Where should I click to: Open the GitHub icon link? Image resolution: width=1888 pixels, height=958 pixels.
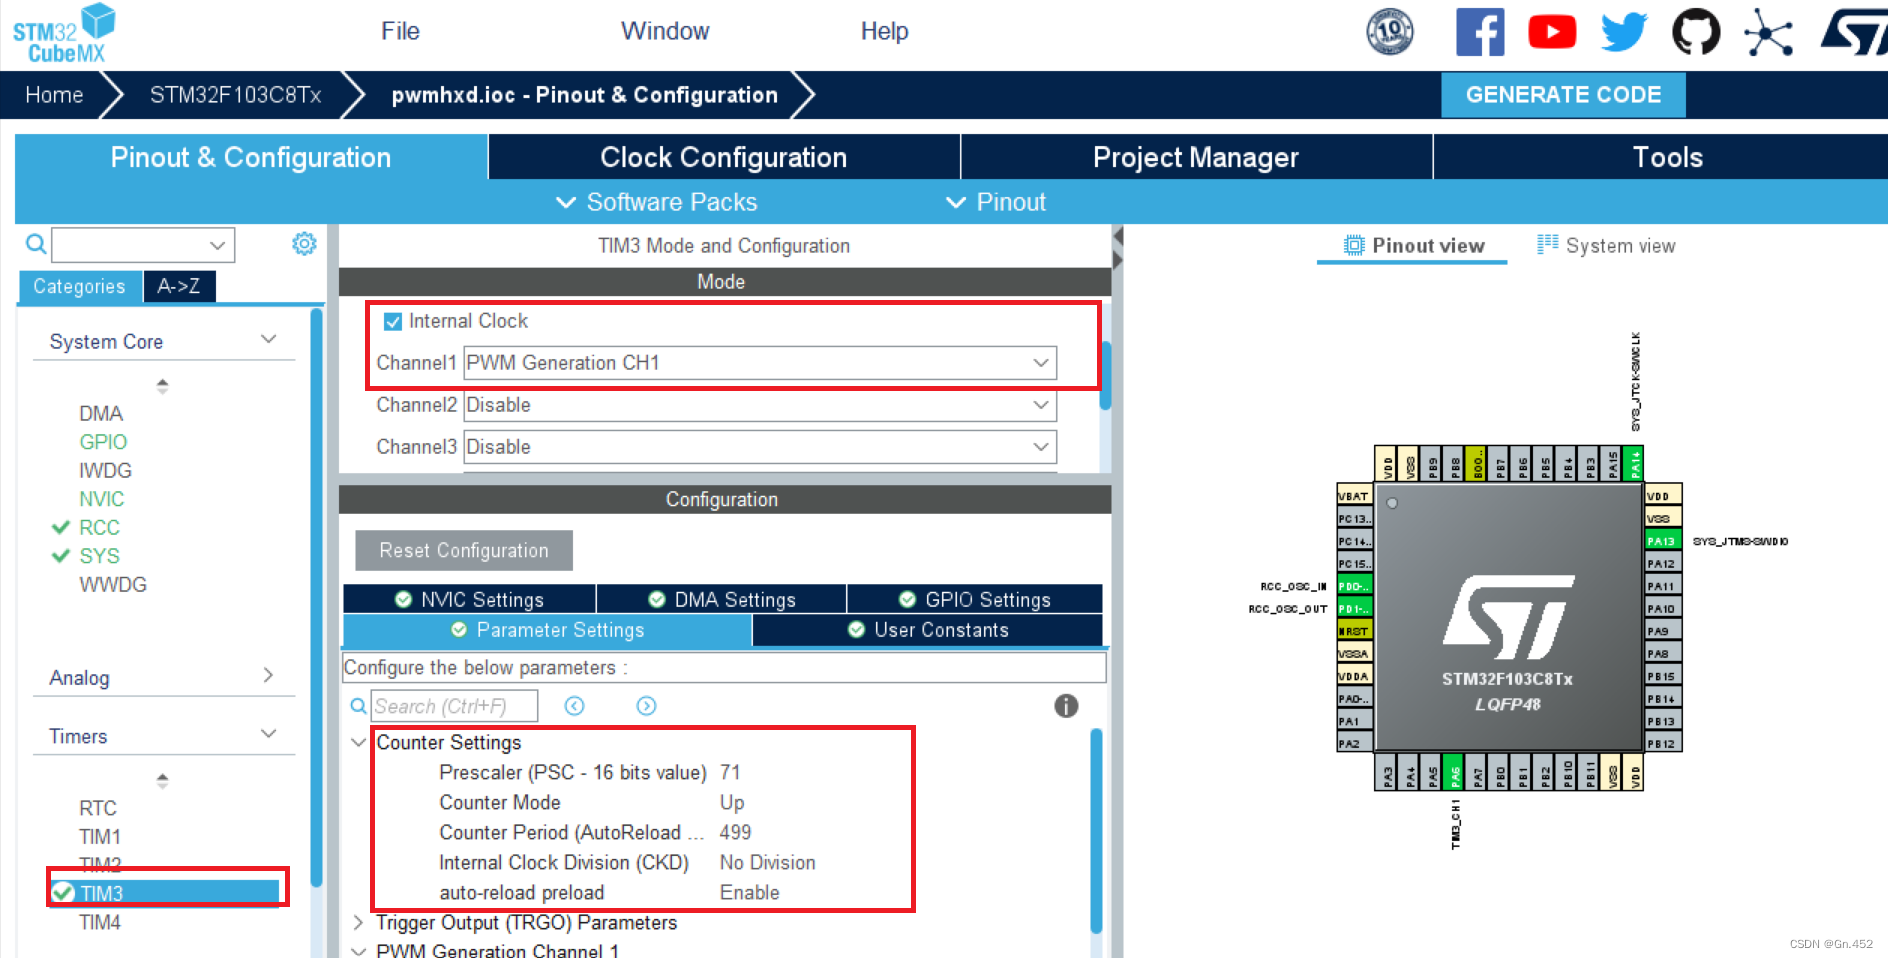[1696, 32]
